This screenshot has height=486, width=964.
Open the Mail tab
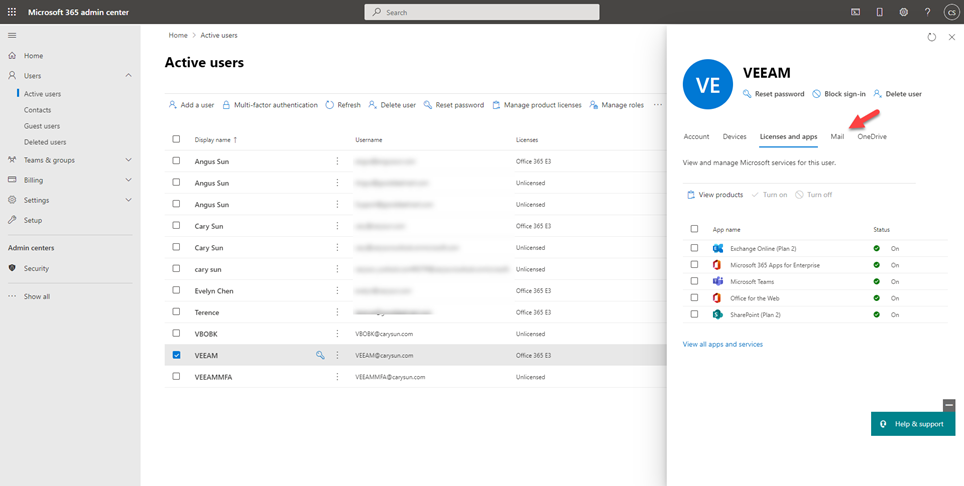(837, 136)
